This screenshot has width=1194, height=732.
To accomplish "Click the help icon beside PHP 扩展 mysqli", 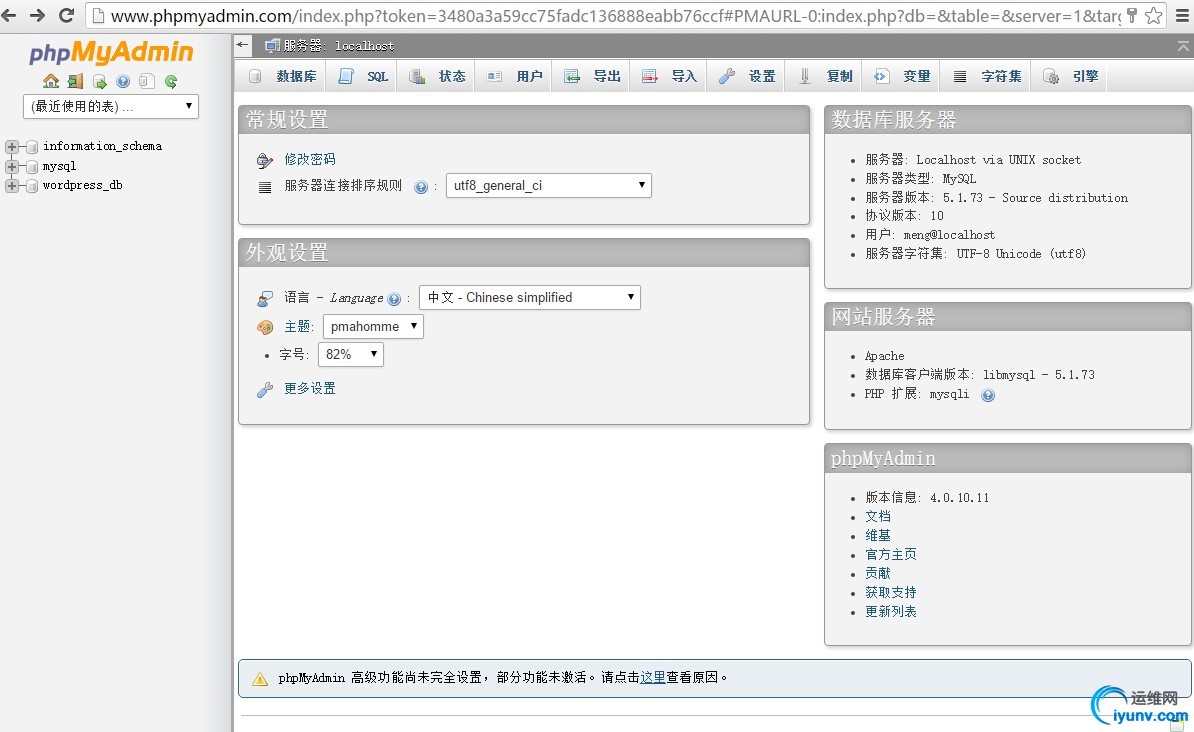I will (x=988, y=395).
